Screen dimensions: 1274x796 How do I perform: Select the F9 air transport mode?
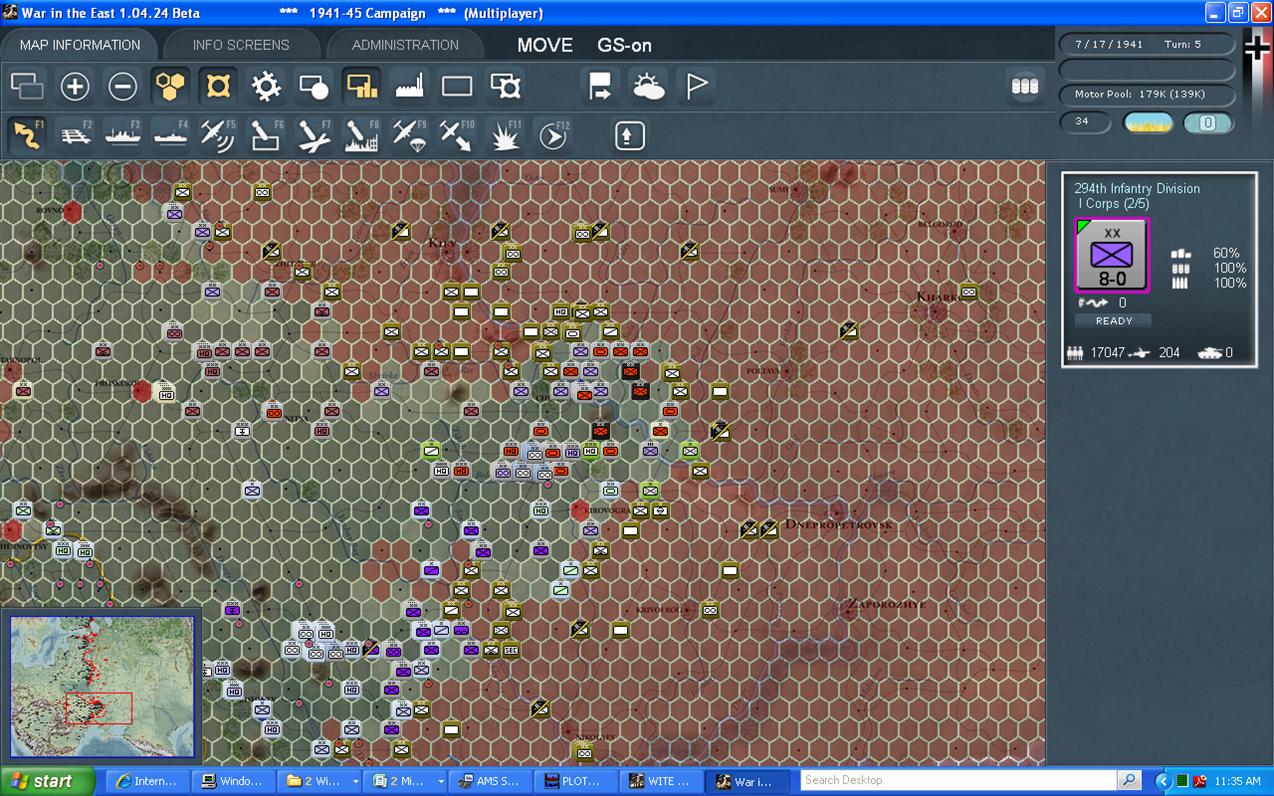coord(410,135)
